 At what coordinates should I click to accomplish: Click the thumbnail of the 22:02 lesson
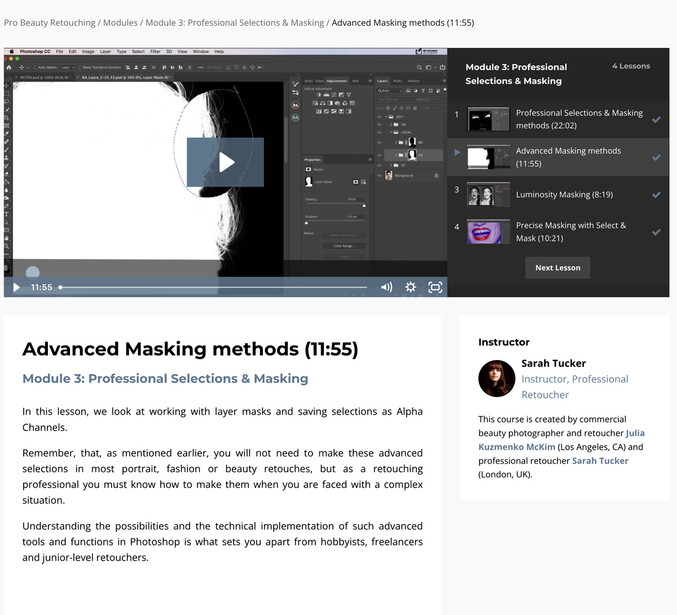(488, 119)
